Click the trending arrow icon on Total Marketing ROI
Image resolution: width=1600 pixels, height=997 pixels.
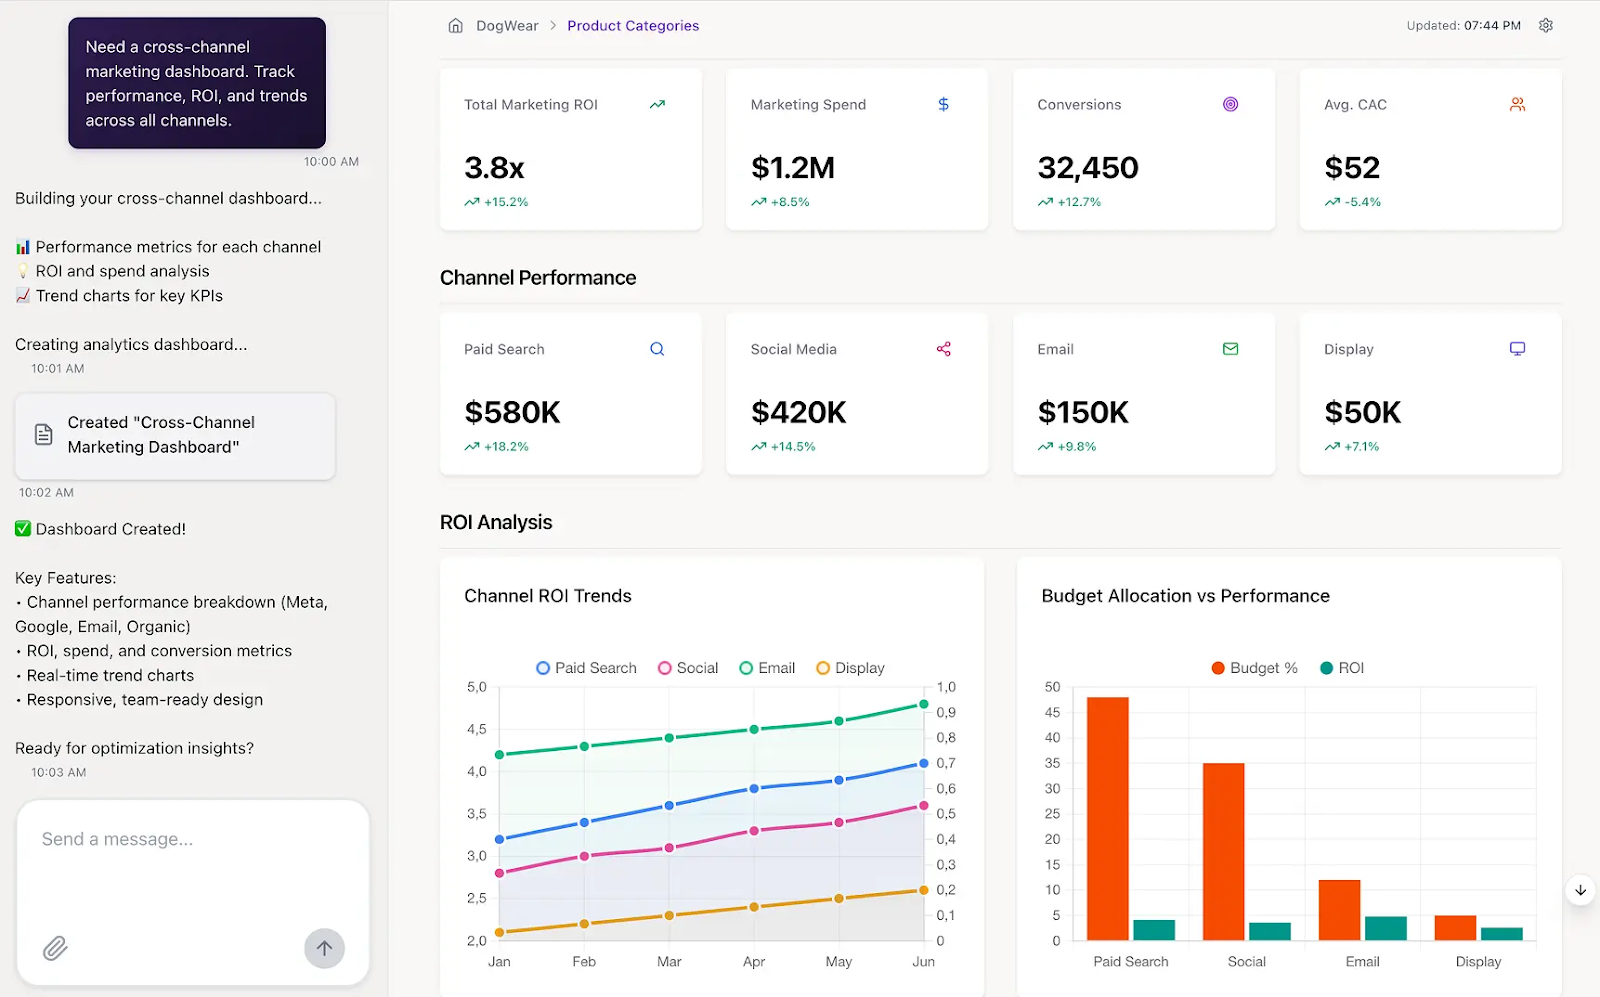[657, 104]
